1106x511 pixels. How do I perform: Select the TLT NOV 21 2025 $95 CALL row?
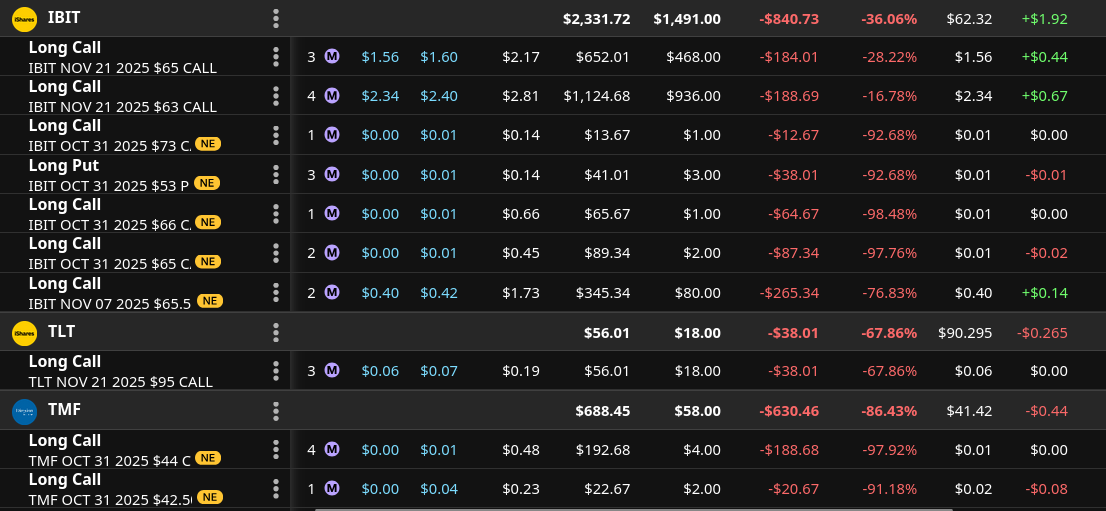553,371
